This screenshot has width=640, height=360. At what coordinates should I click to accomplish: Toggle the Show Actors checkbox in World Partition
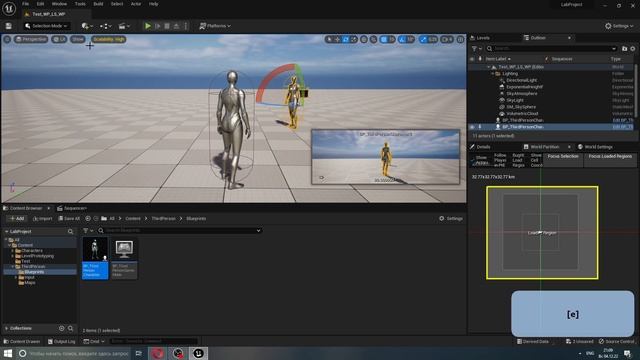tap(473, 160)
